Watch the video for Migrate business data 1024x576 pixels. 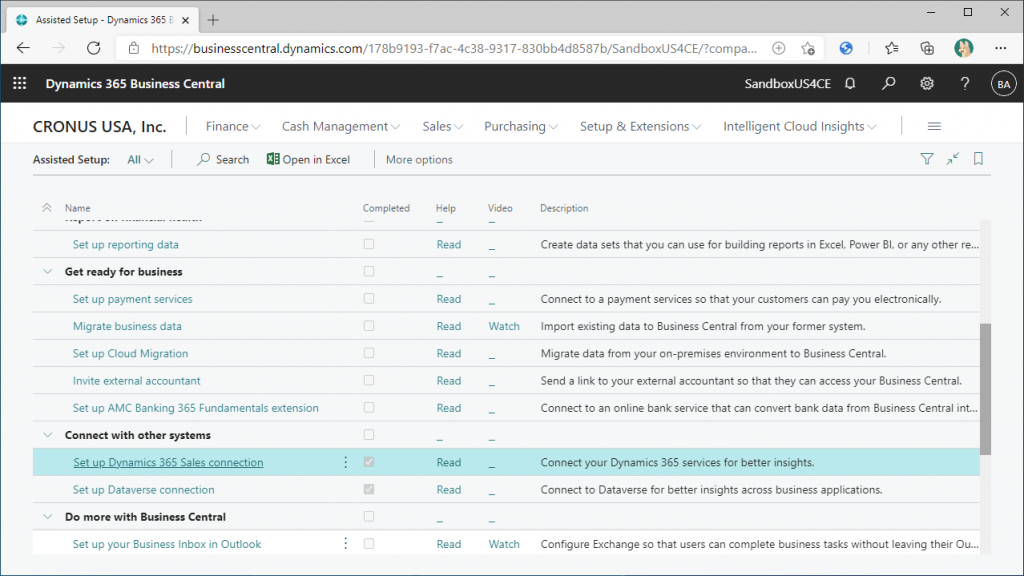(x=504, y=326)
